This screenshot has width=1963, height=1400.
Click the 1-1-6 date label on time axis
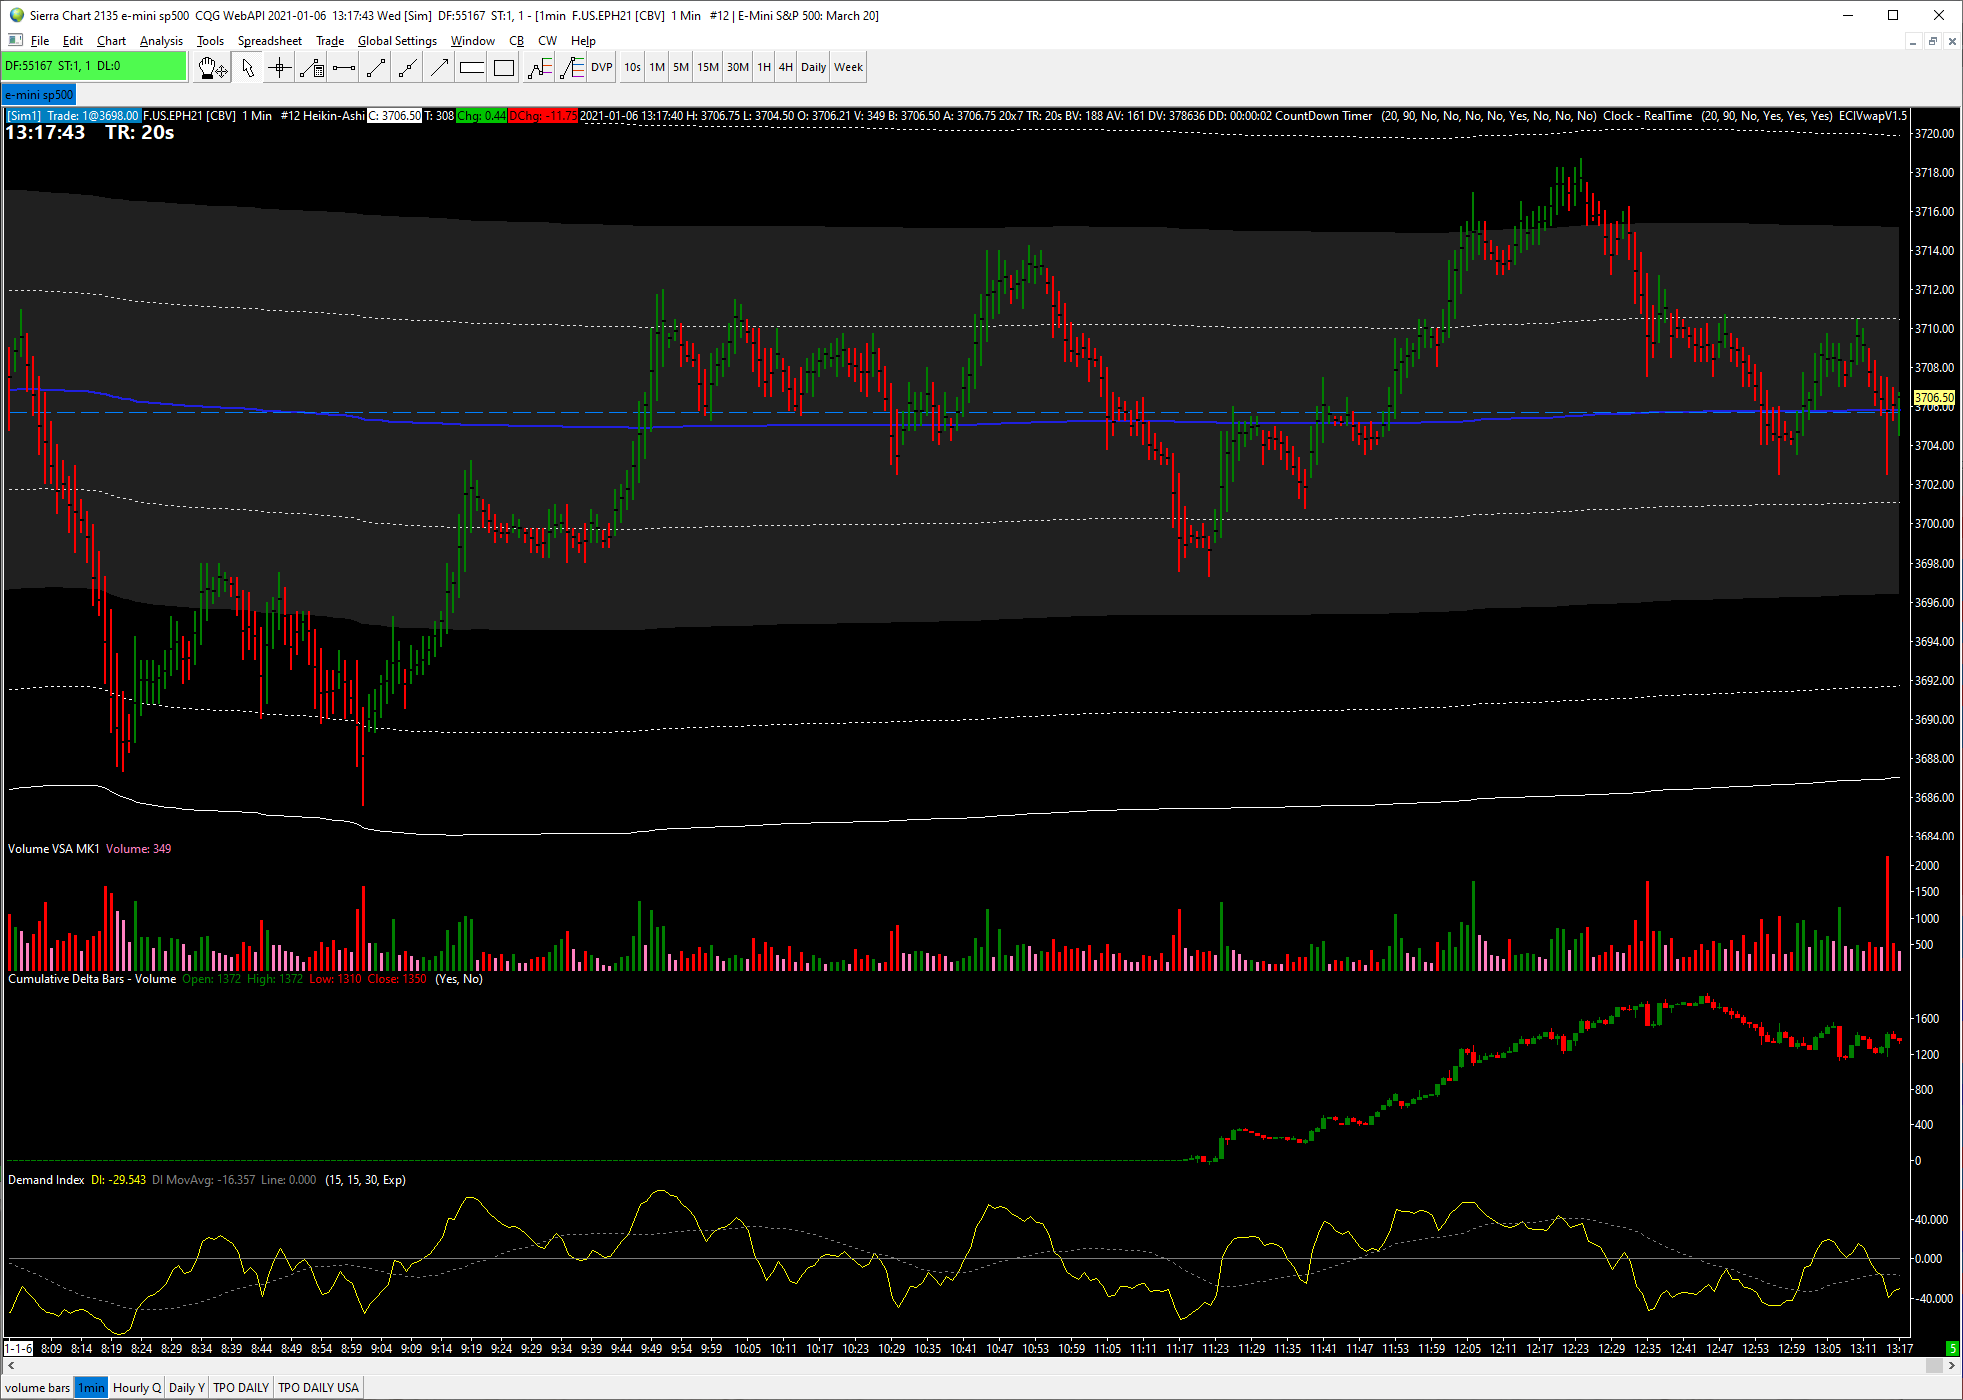[x=19, y=1348]
